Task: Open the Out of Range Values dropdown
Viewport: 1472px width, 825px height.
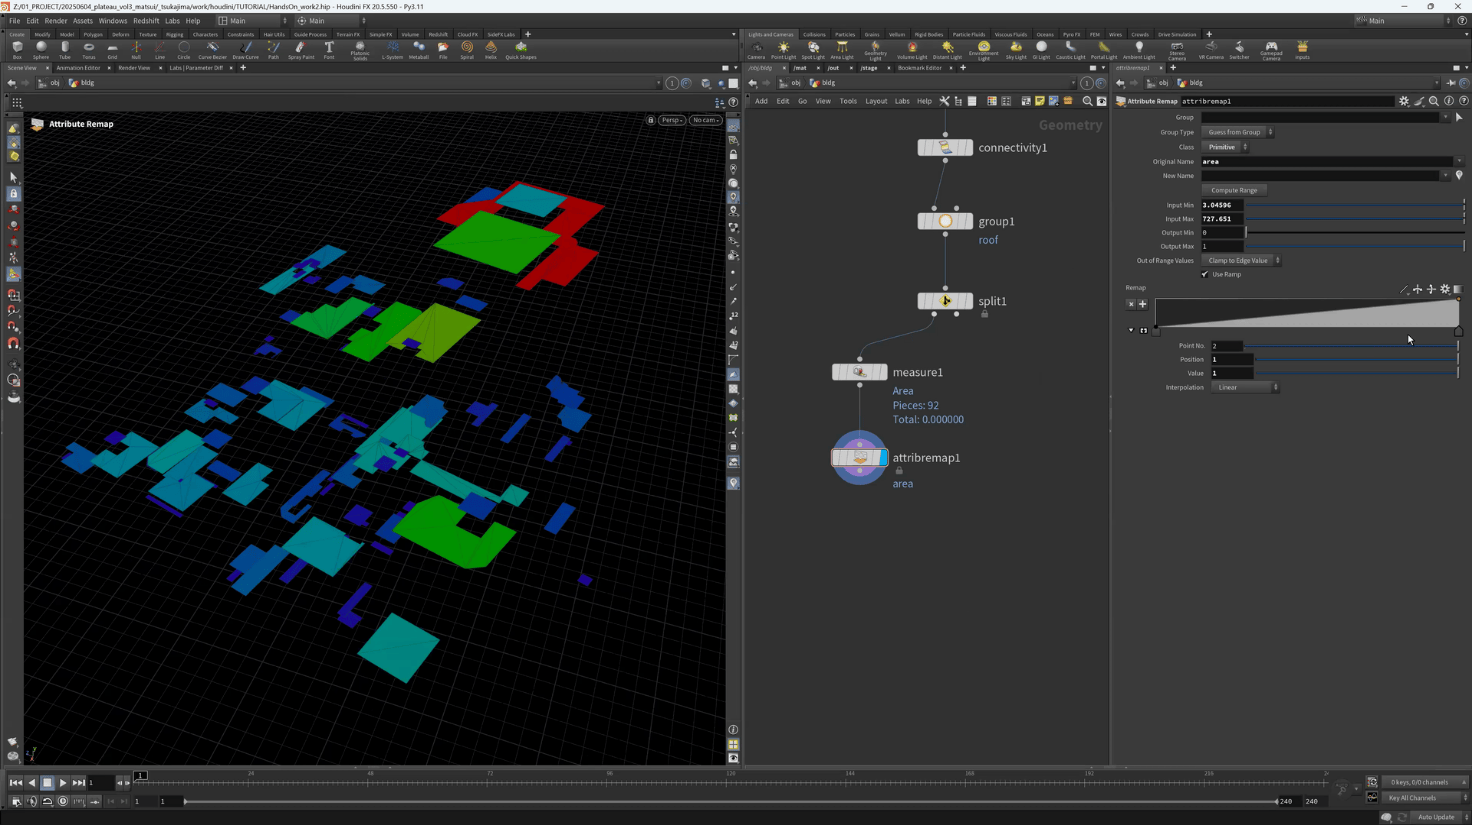Action: [1241, 261]
